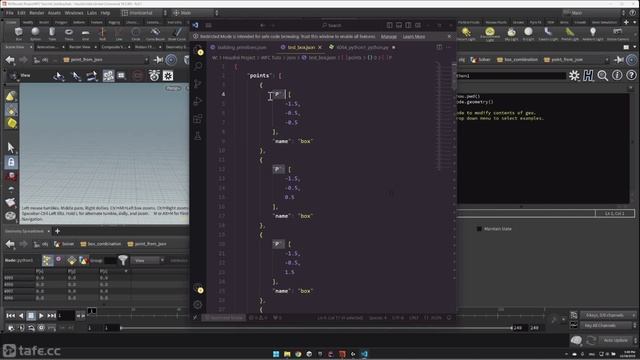Toggle the viewport lock camera icon
This screenshot has height=360, width=640.
coord(11,162)
